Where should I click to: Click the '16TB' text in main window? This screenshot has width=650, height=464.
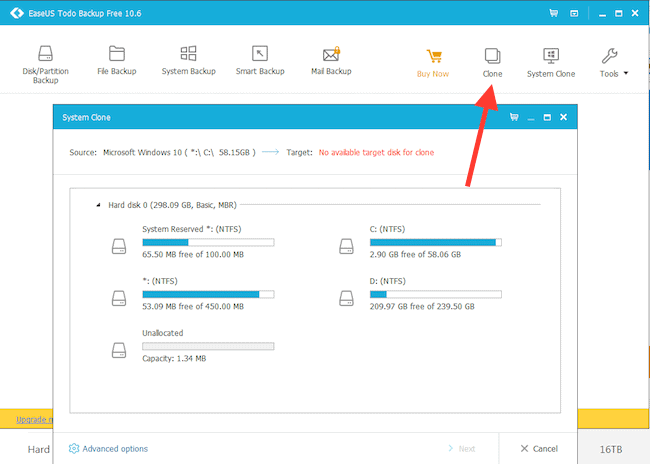(611, 449)
